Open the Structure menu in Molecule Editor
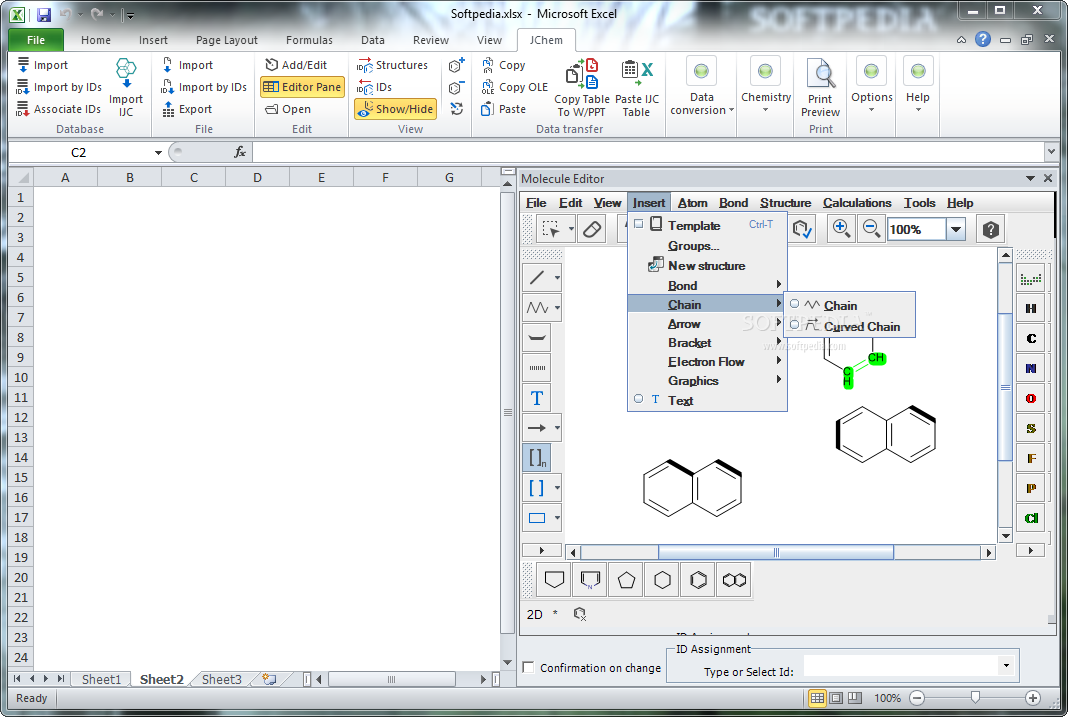1068x717 pixels. pos(785,203)
